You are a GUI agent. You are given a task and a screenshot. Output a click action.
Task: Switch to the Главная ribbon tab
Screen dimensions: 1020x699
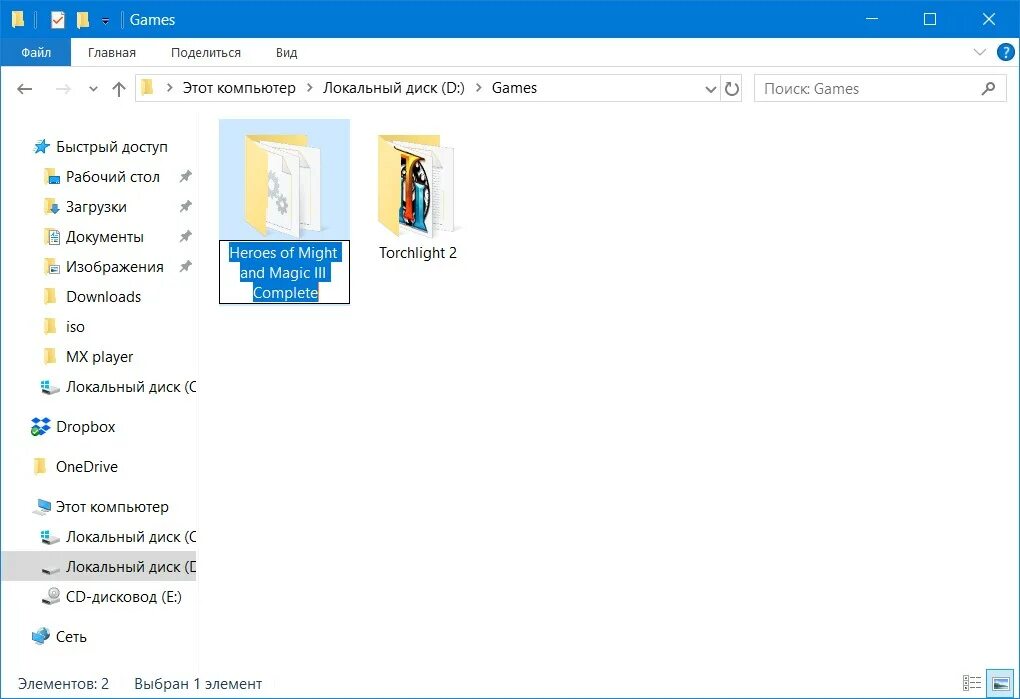[112, 53]
